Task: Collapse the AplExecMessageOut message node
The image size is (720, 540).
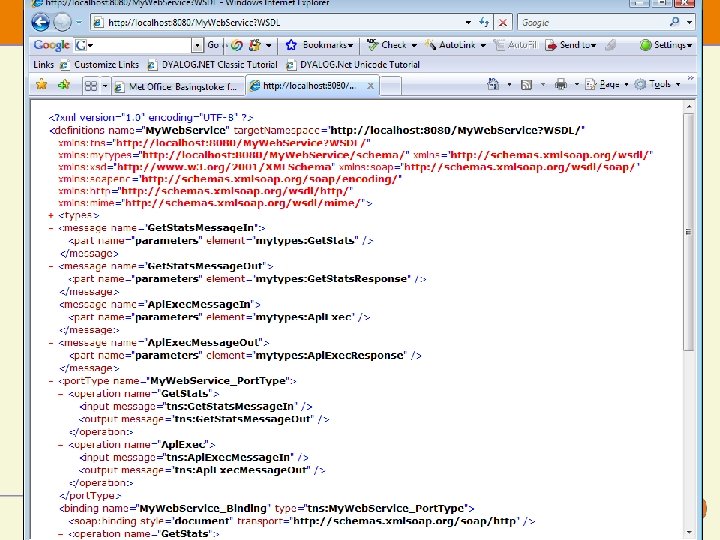Action: [x=51, y=343]
